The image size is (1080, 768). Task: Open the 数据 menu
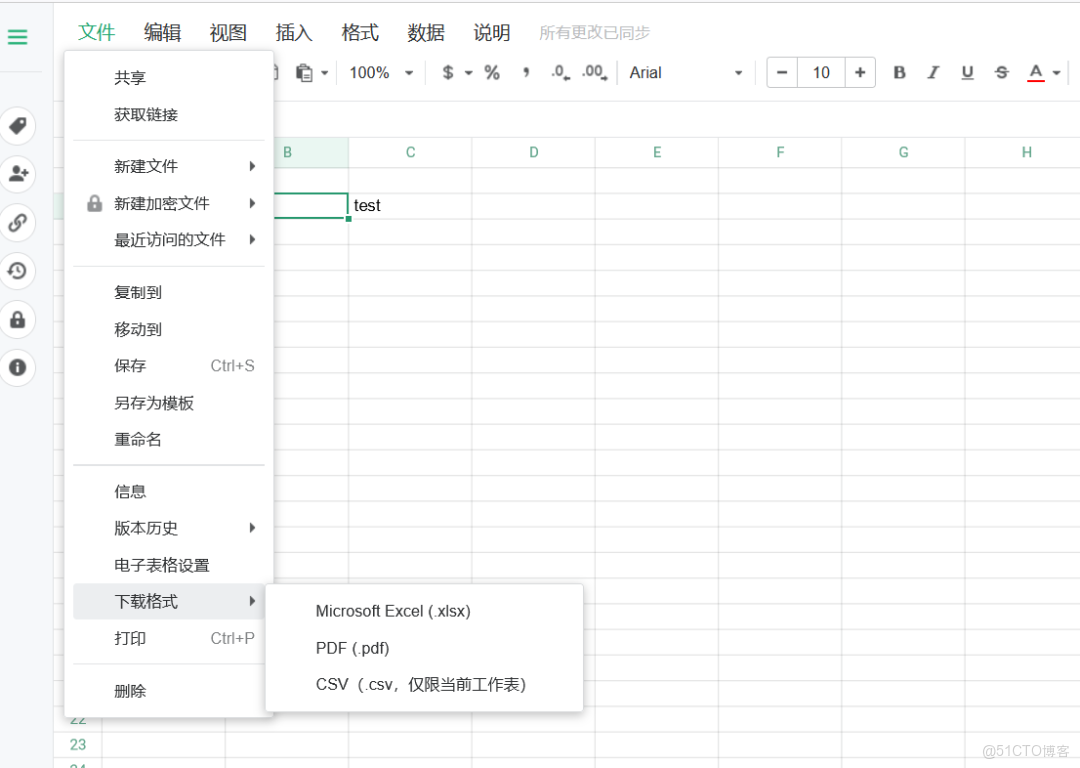pyautogui.click(x=426, y=32)
